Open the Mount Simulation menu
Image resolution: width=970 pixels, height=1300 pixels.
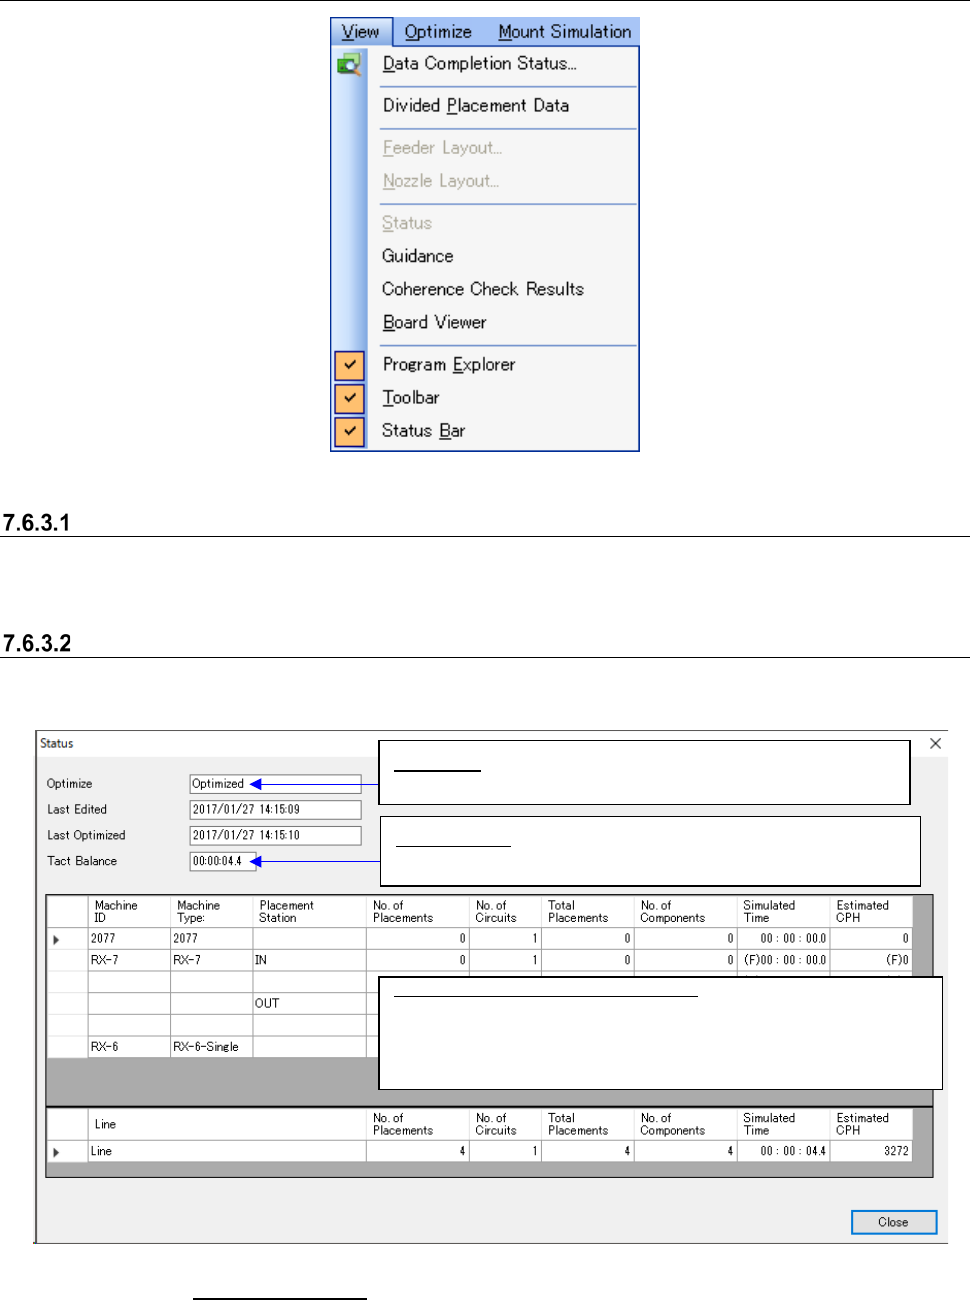(565, 32)
